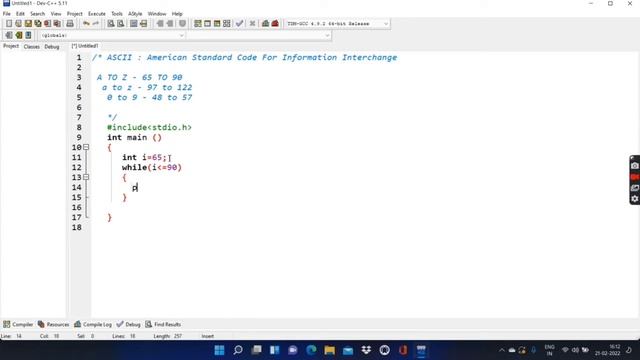Open the Compiler bottom panel tab
The width and height of the screenshot is (640, 360).
point(18,324)
